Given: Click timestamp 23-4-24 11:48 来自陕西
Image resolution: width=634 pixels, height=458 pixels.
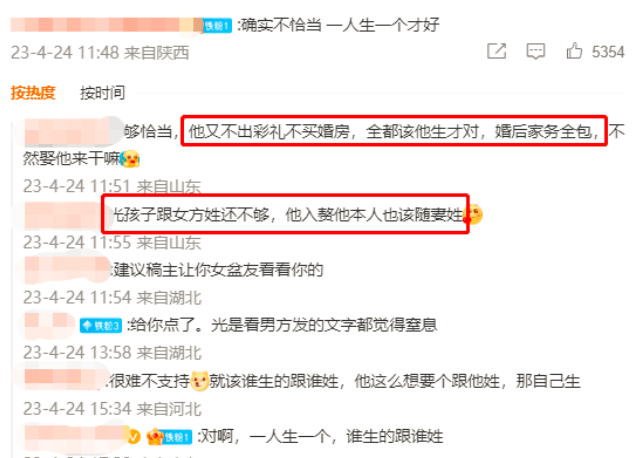Looking at the screenshot, I should pyautogui.click(x=100, y=53).
